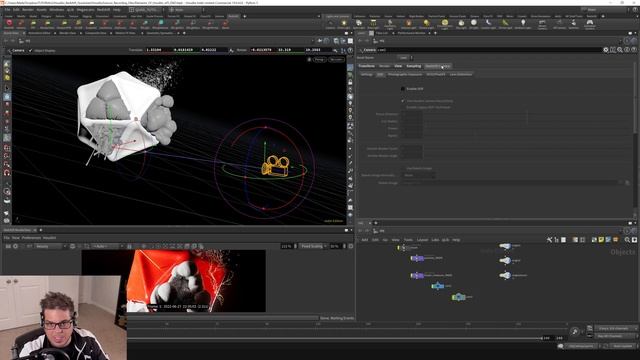Click the Switcher shelf tool
Screen dimensions: 640x360
coord(574,24)
